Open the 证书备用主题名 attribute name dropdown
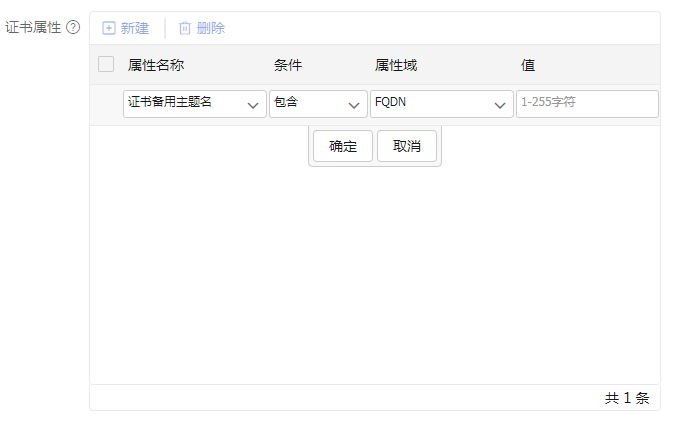 click(195, 104)
